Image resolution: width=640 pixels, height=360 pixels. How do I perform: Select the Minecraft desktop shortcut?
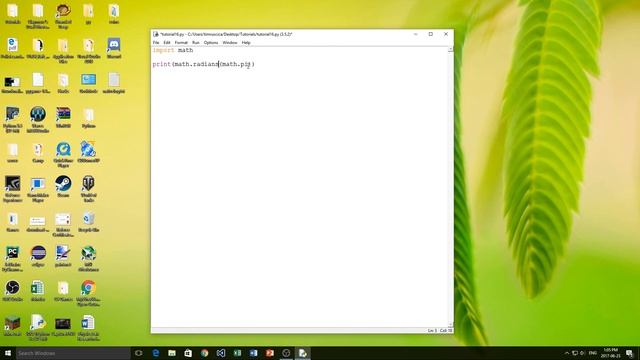[13, 326]
